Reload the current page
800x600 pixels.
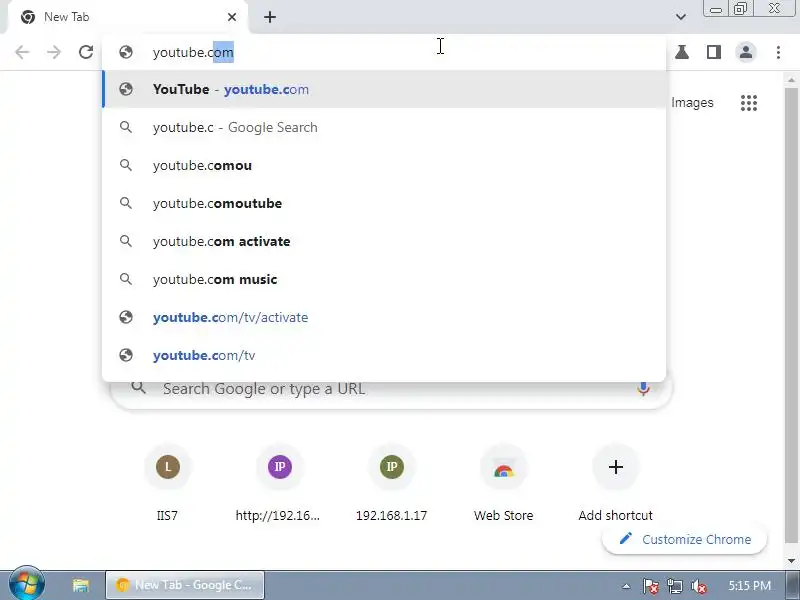[86, 52]
